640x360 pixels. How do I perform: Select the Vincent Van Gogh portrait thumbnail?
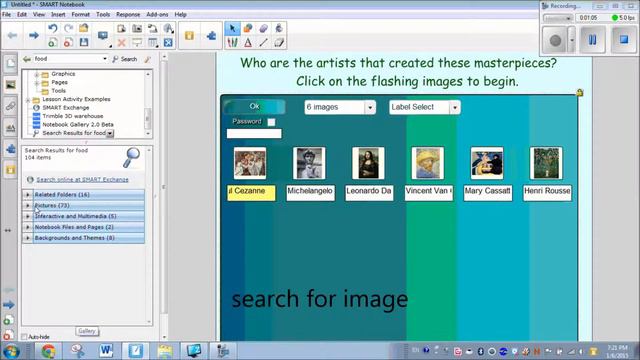[x=428, y=163]
